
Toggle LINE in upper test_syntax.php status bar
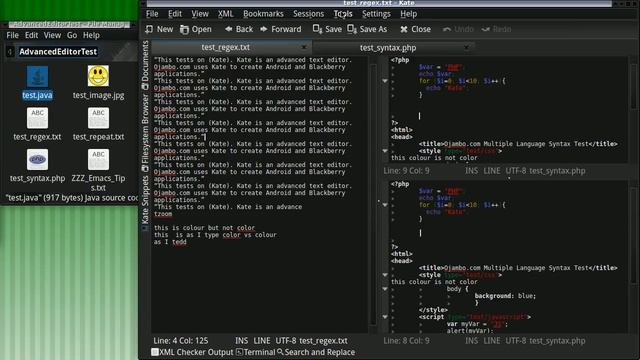[x=492, y=171]
